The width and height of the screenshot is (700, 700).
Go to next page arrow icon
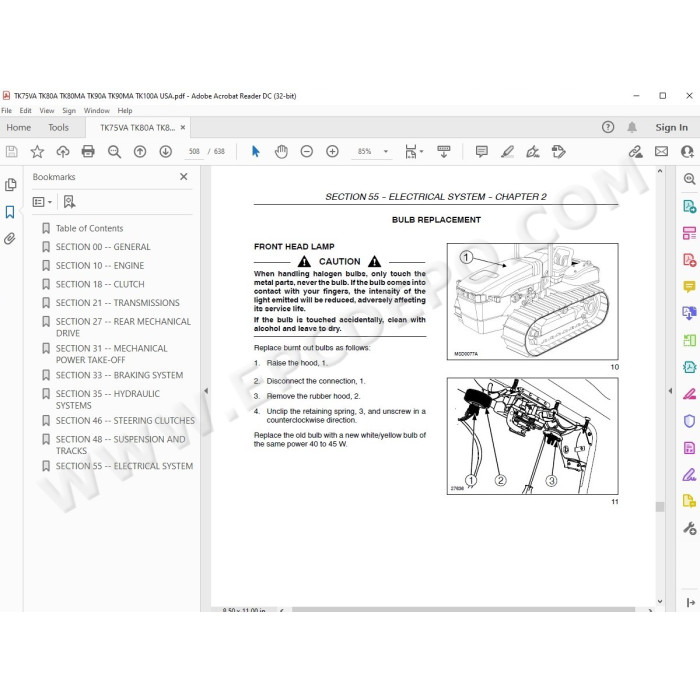click(x=166, y=152)
